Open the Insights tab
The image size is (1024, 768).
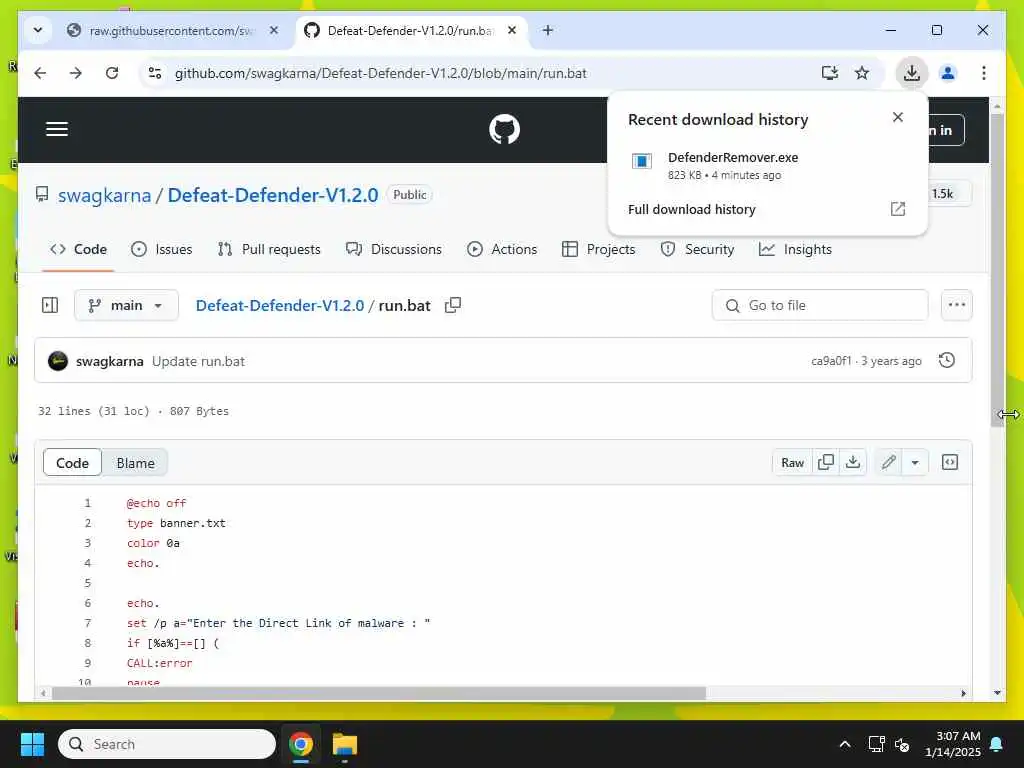[795, 249]
